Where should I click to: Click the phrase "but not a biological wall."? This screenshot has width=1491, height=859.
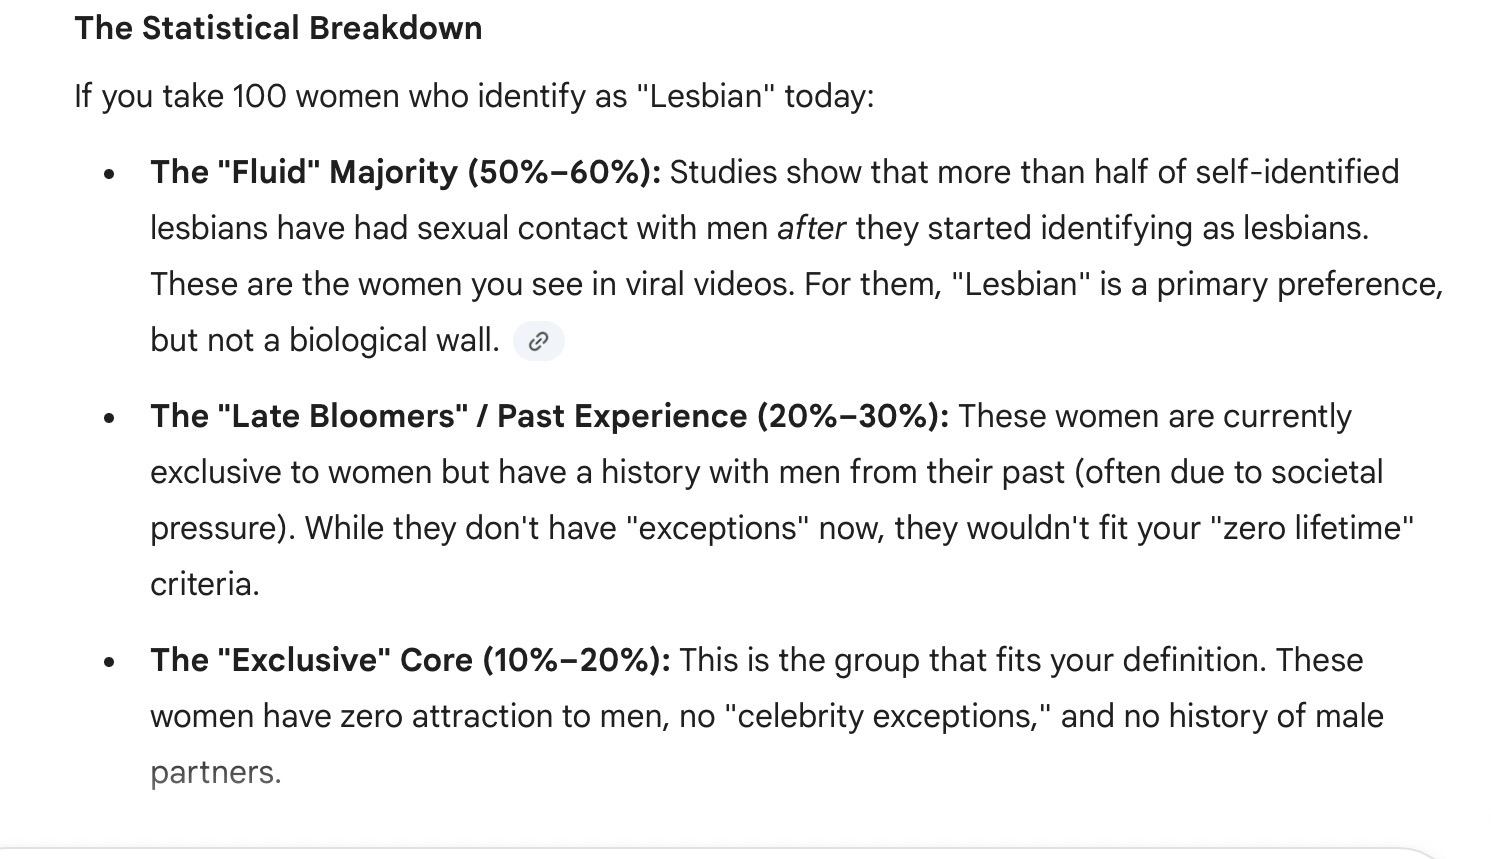[325, 340]
